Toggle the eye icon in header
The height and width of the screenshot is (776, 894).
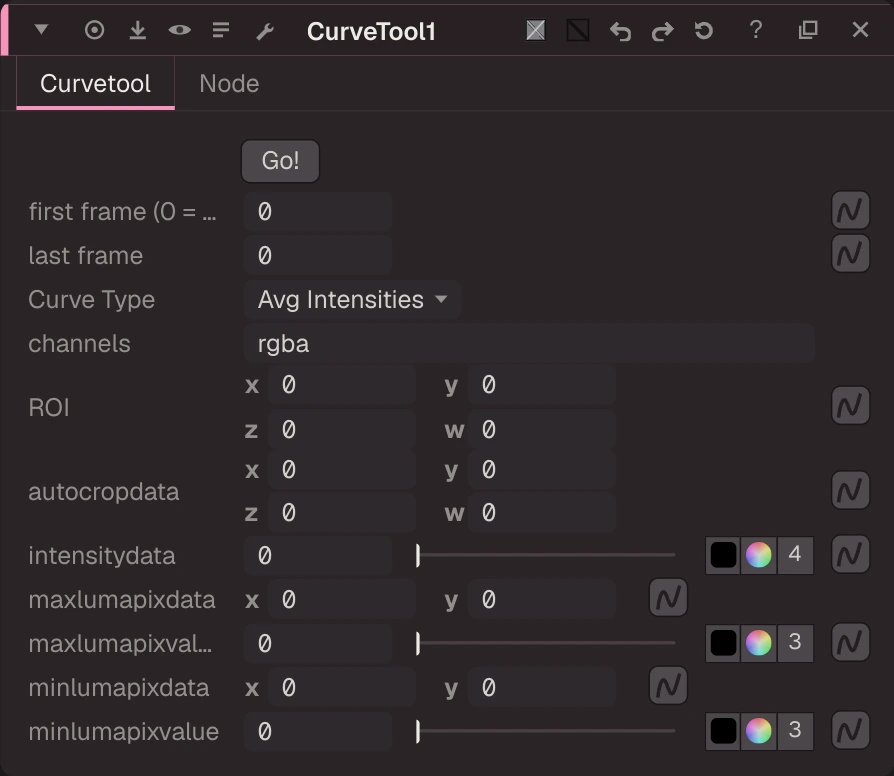180,30
